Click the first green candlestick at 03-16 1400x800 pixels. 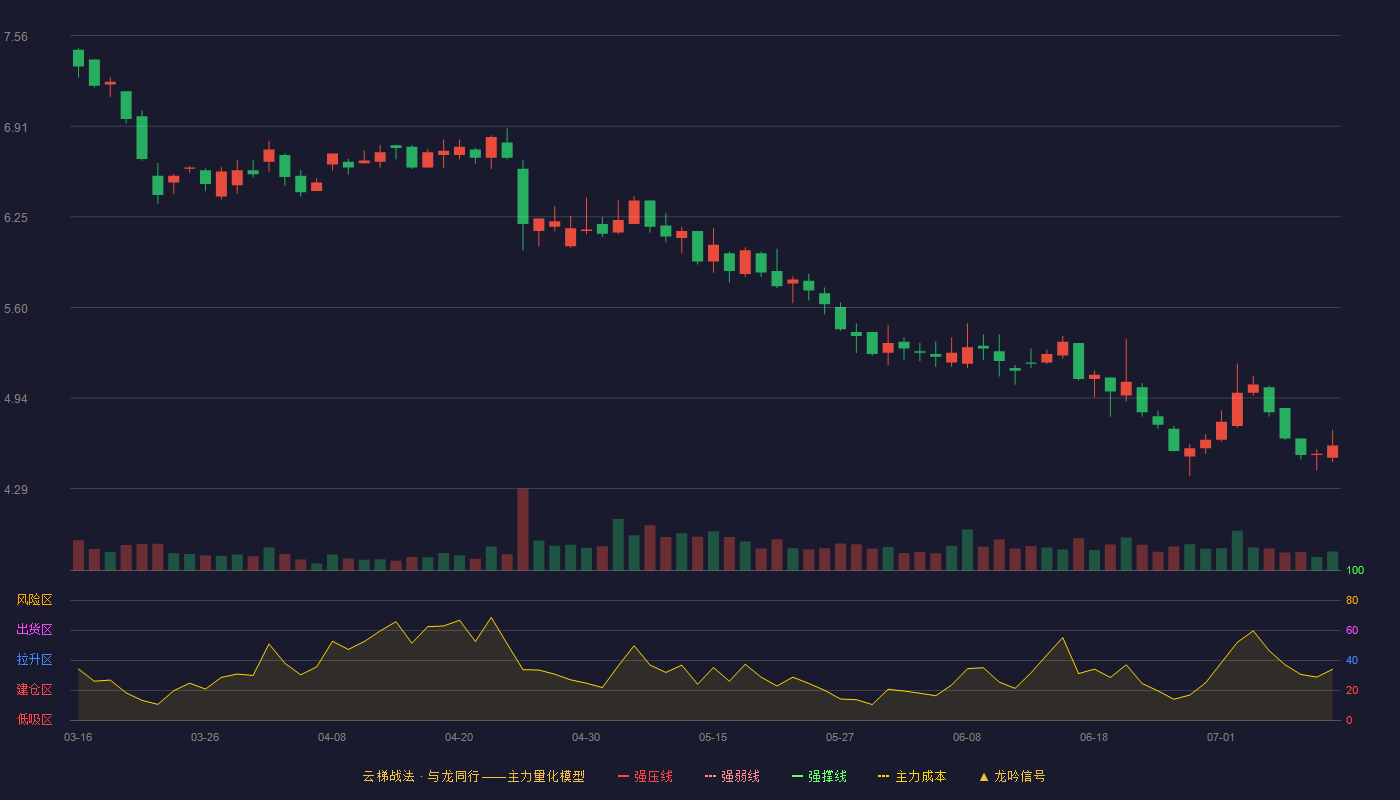click(x=78, y=59)
